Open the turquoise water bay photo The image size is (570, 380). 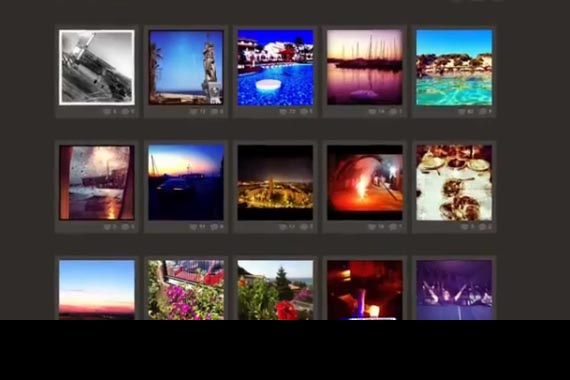pyautogui.click(x=454, y=67)
